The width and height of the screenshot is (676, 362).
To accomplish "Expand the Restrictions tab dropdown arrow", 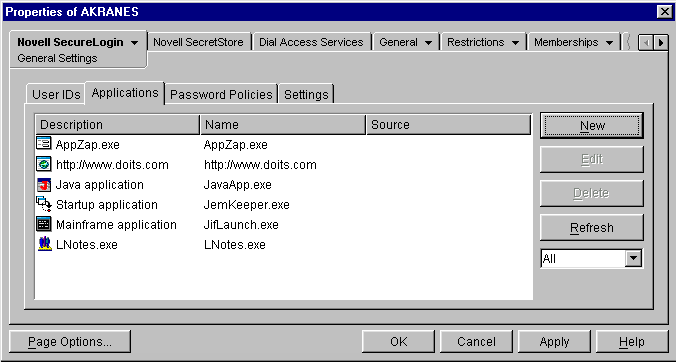I will tap(515, 43).
